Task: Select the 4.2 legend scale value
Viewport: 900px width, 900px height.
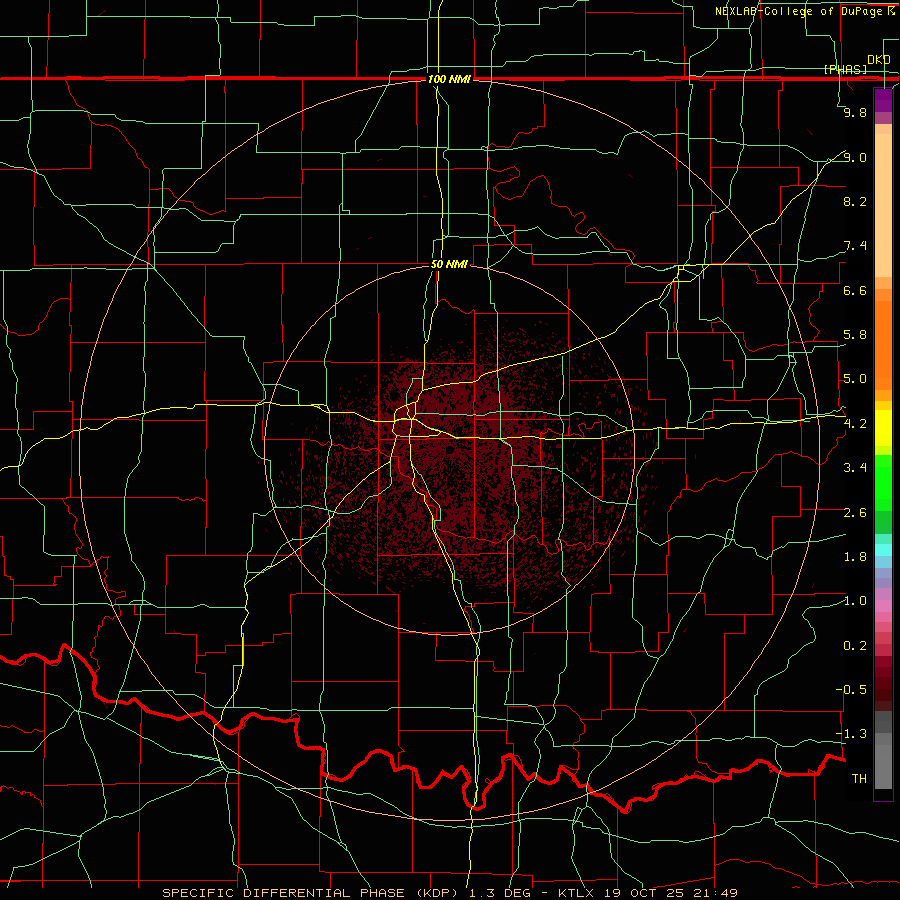Action: point(855,424)
